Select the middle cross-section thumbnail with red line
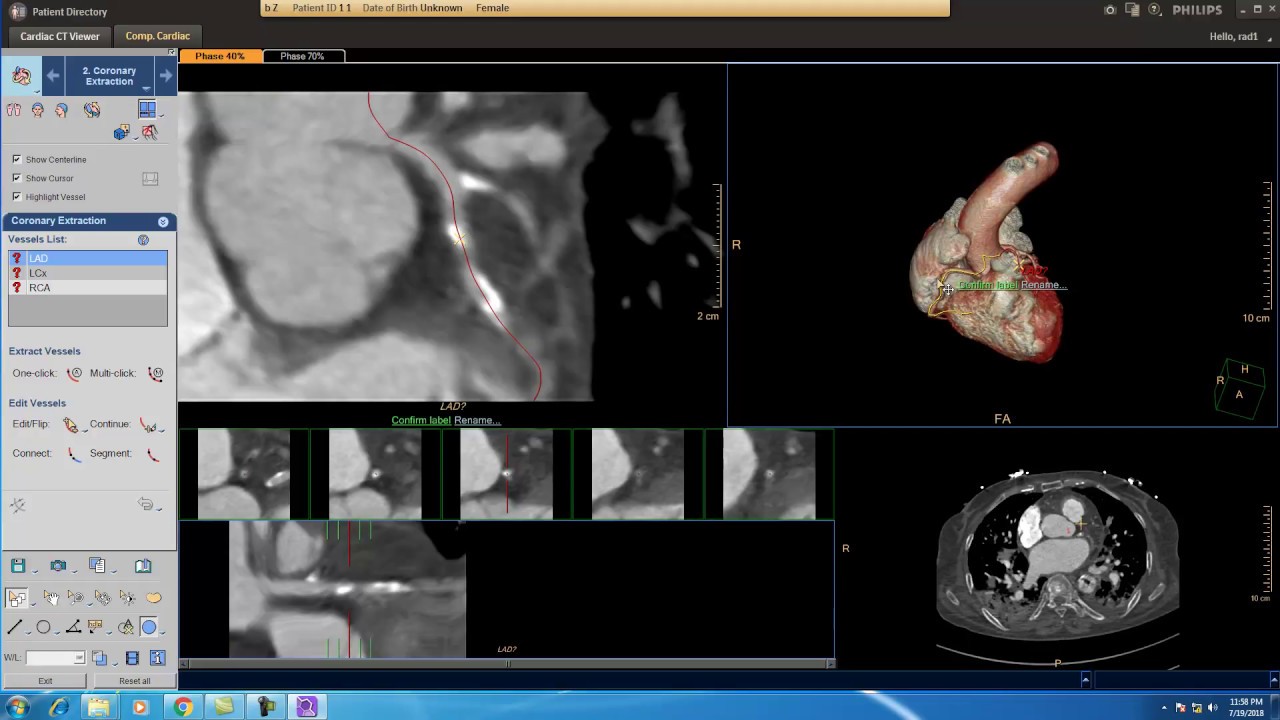 [x=506, y=474]
